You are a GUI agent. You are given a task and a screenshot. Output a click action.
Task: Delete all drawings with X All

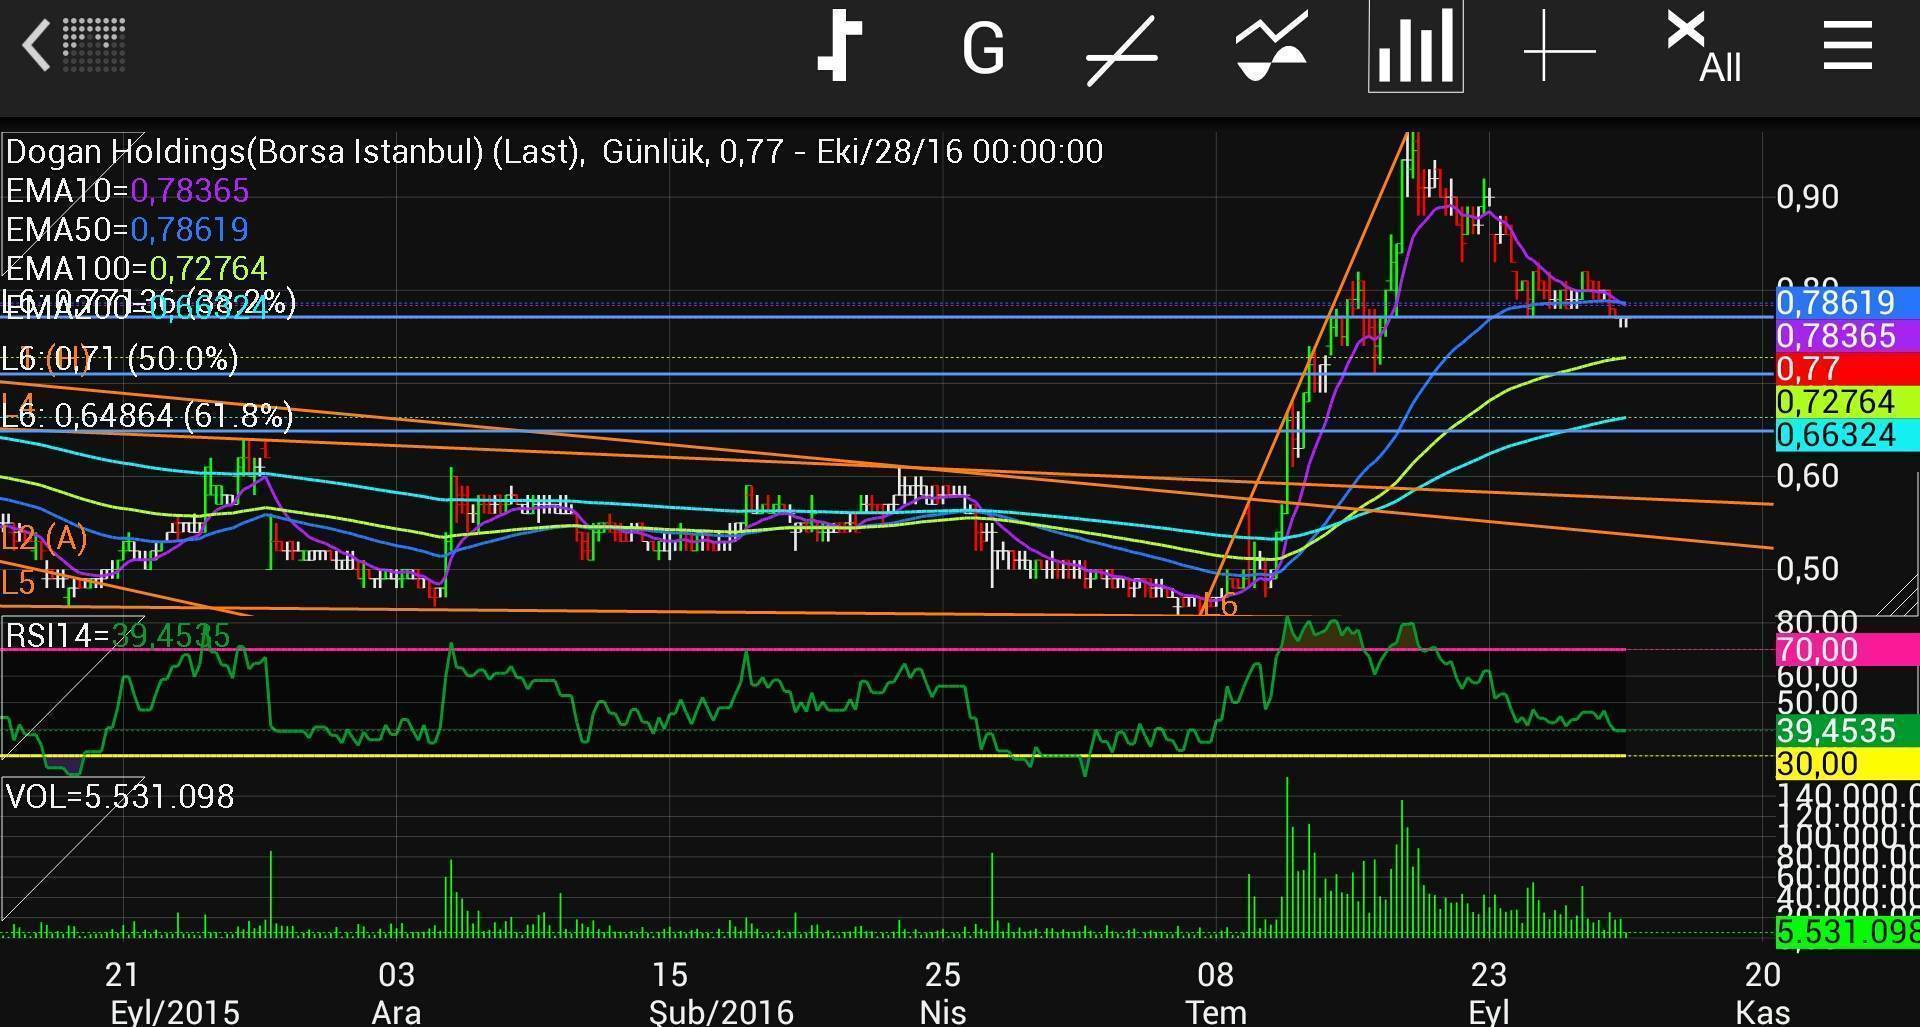1703,47
